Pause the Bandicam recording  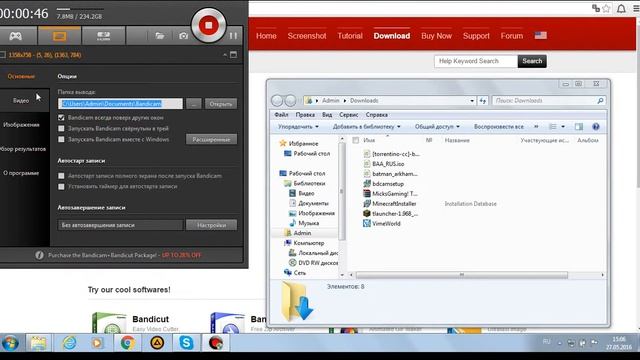[233, 36]
